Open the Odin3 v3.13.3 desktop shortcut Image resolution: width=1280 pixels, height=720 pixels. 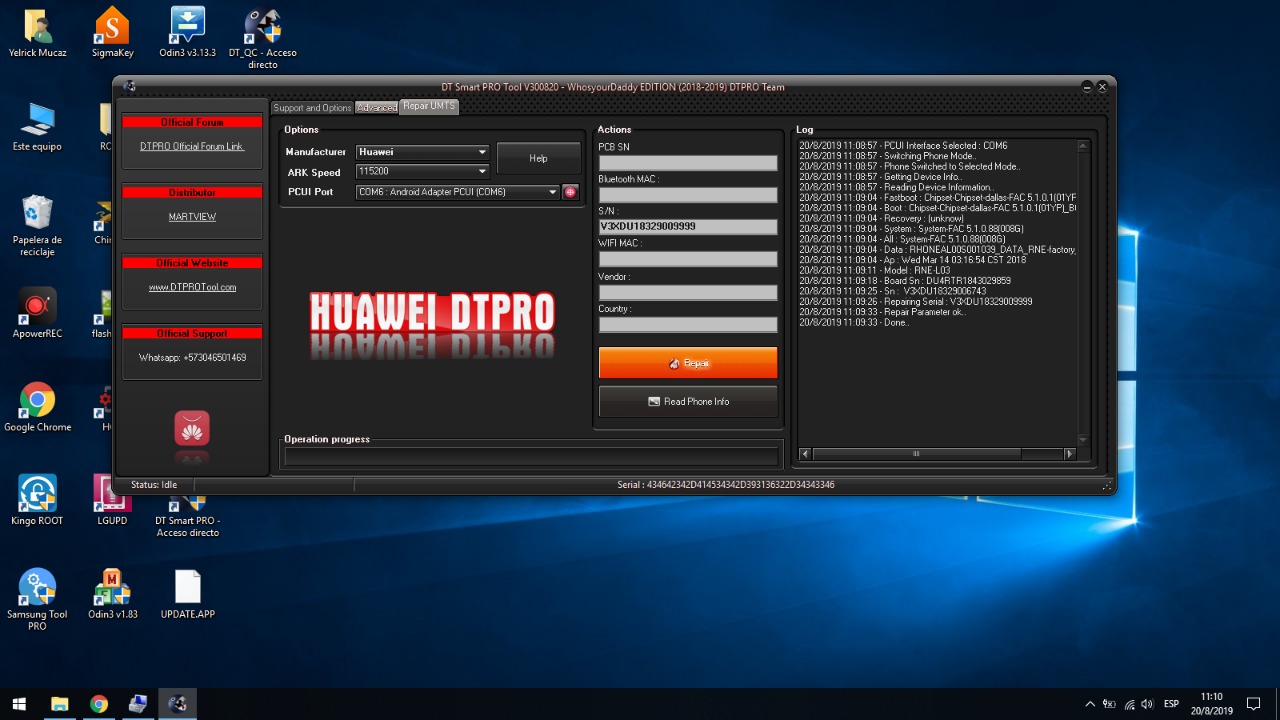click(187, 33)
